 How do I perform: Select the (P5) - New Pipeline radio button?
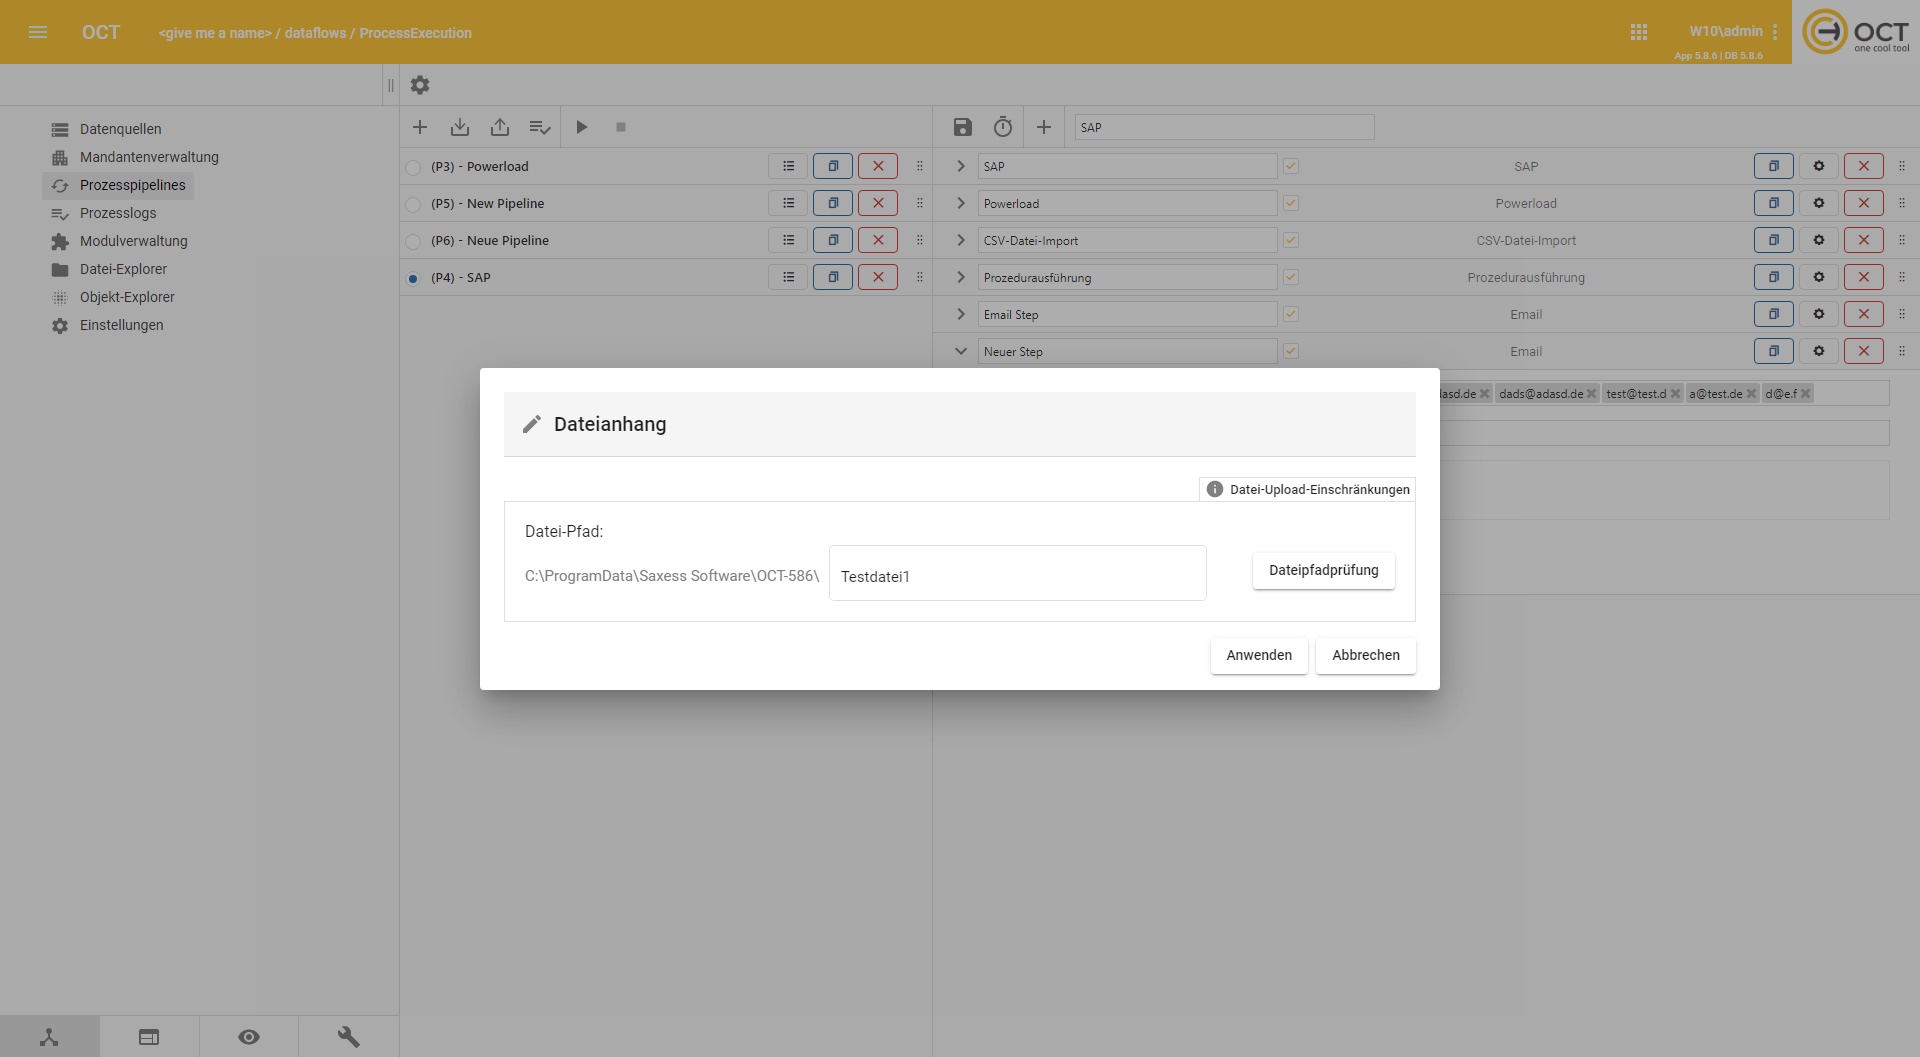[413, 204]
